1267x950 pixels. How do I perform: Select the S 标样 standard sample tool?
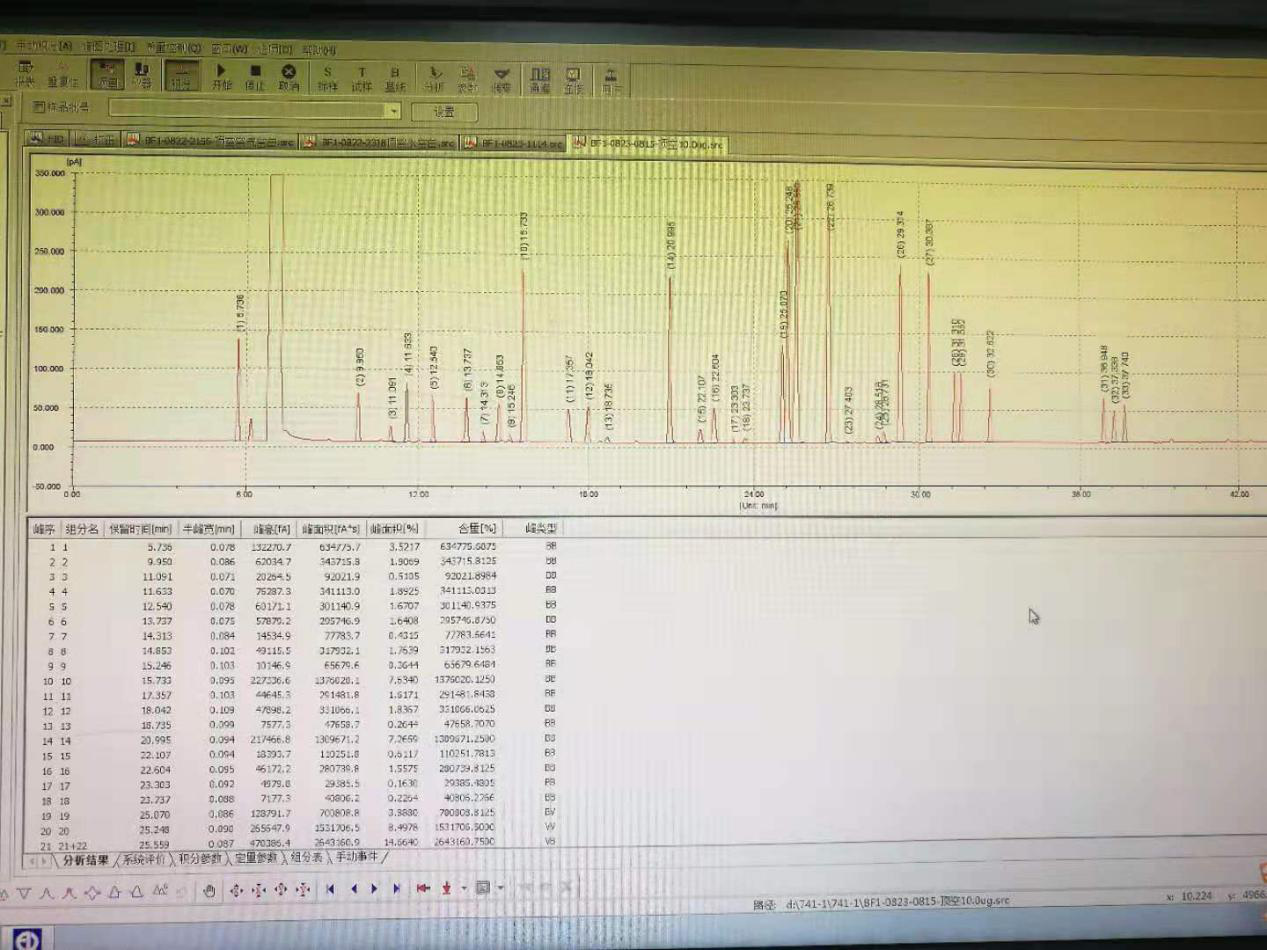click(x=328, y=78)
